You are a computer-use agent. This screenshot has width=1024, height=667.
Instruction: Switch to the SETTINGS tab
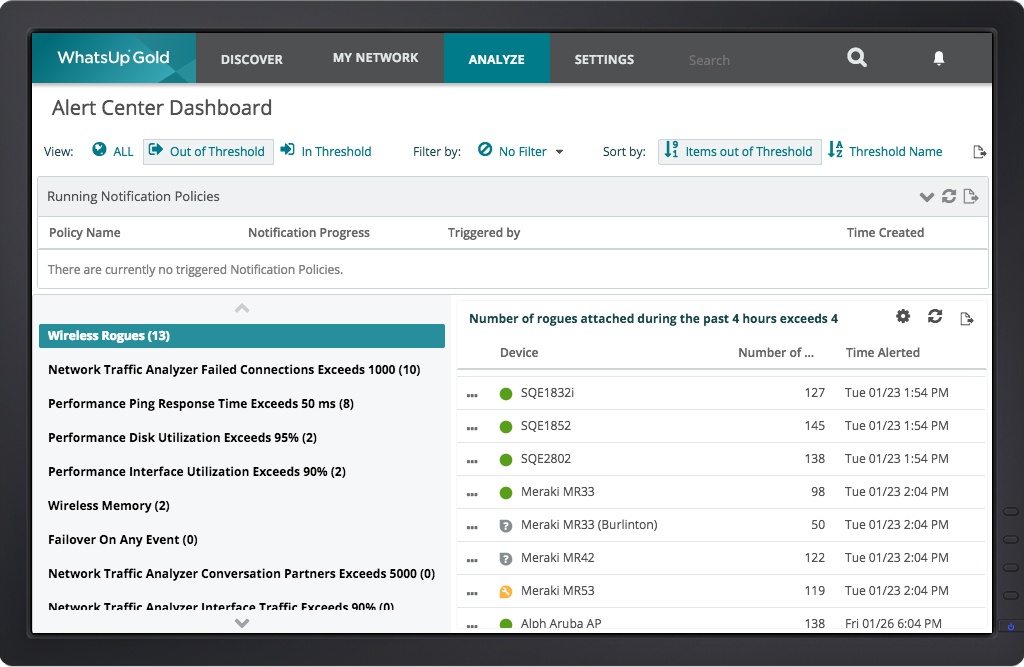(x=604, y=59)
